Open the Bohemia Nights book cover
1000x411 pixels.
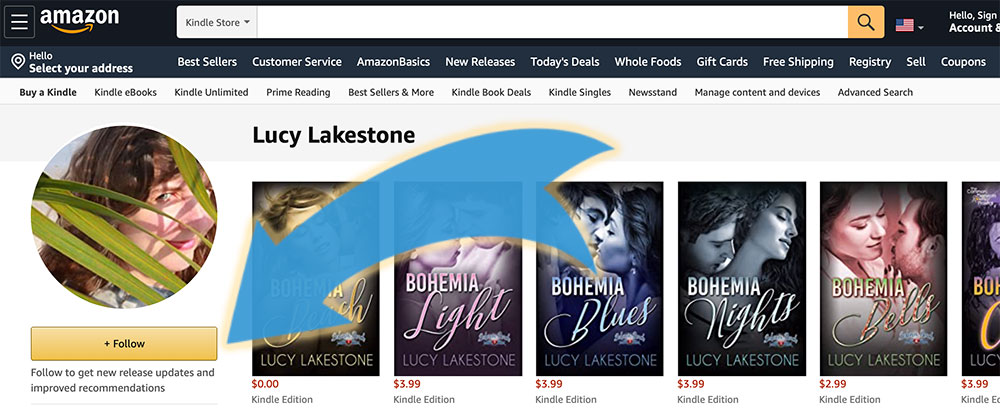point(742,279)
